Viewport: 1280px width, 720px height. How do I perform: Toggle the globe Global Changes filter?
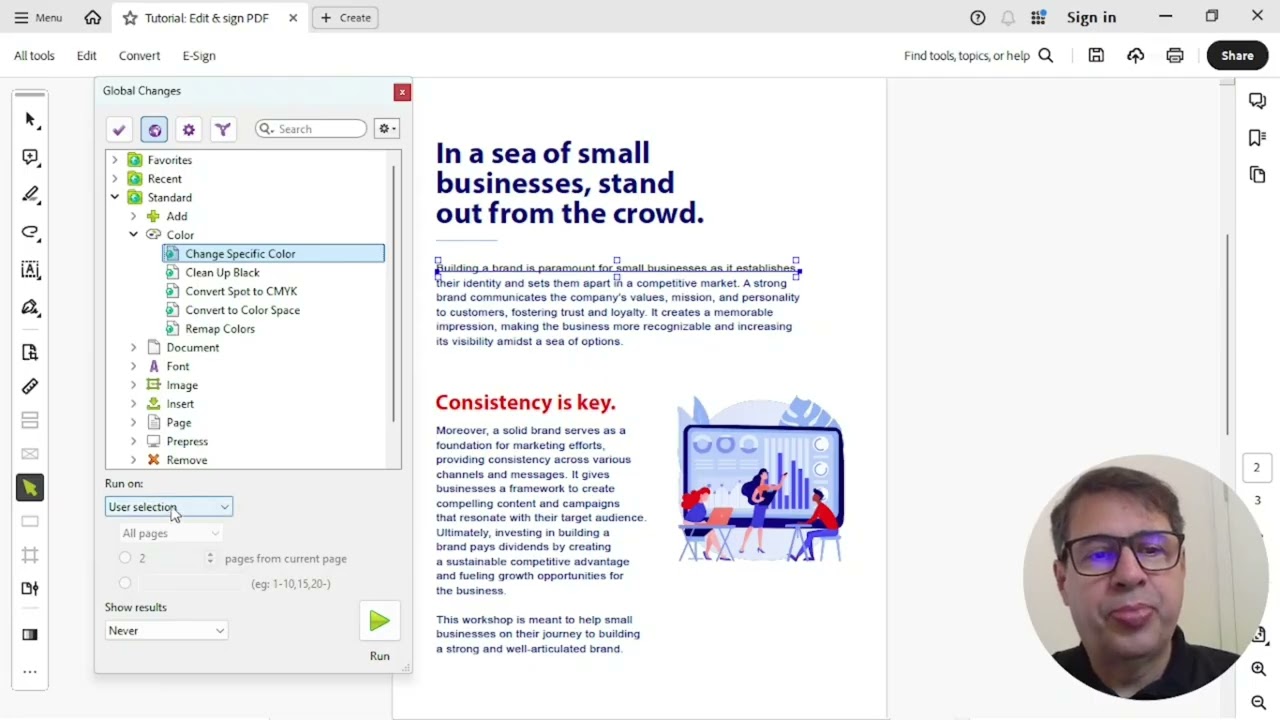154,129
